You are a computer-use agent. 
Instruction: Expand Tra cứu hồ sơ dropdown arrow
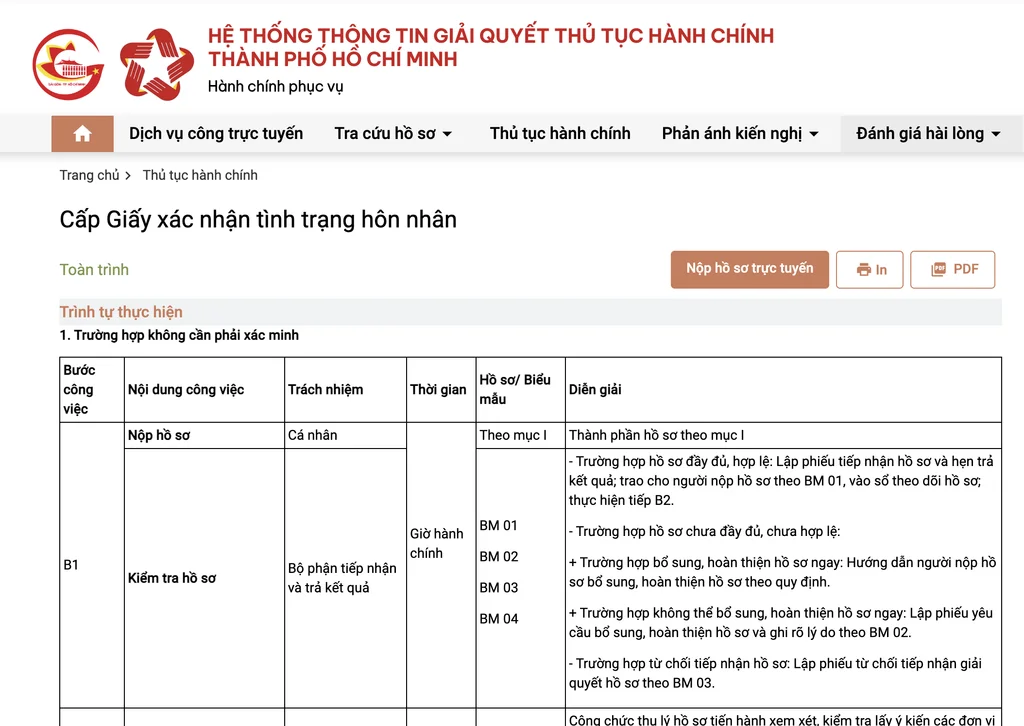447,134
